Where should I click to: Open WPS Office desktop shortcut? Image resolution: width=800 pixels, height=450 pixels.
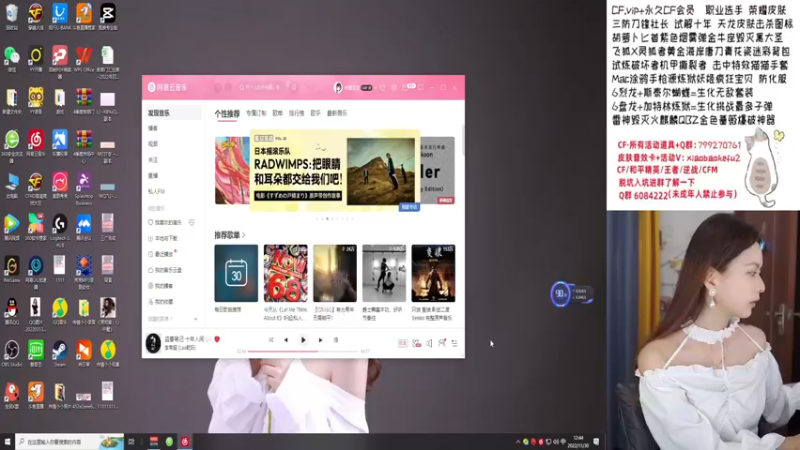84,58
